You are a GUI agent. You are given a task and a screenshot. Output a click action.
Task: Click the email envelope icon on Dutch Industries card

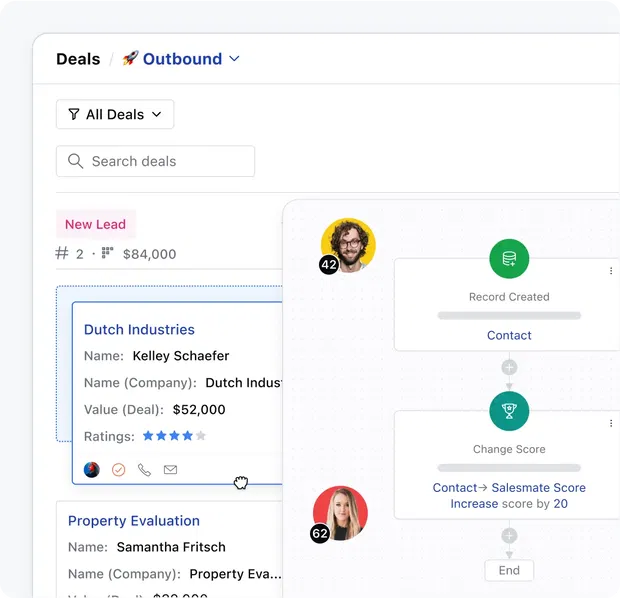(x=170, y=470)
